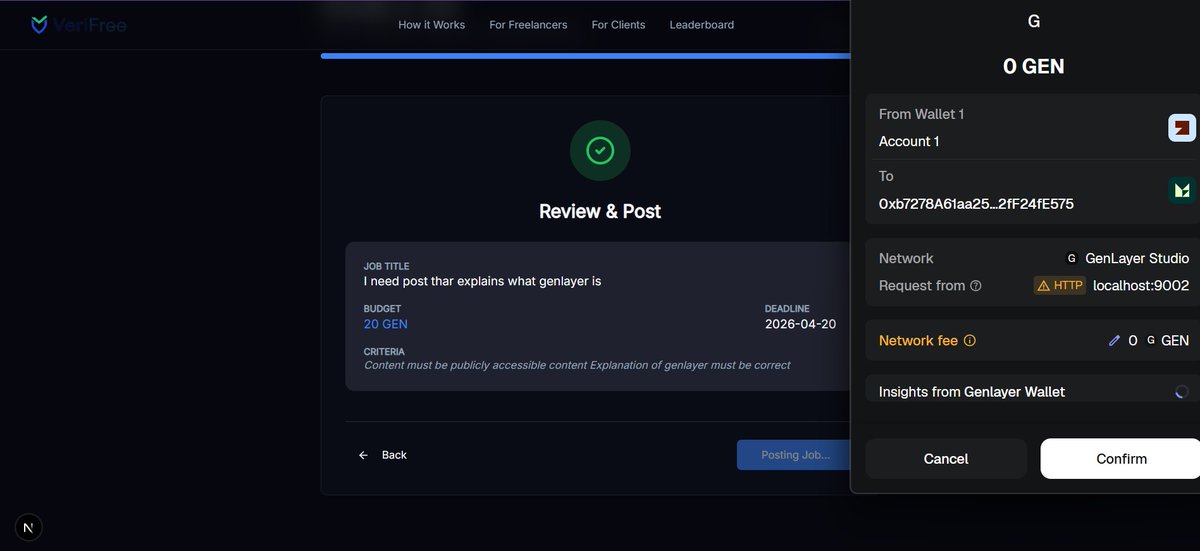Click the criteria description text
1200x551 pixels.
577,365
